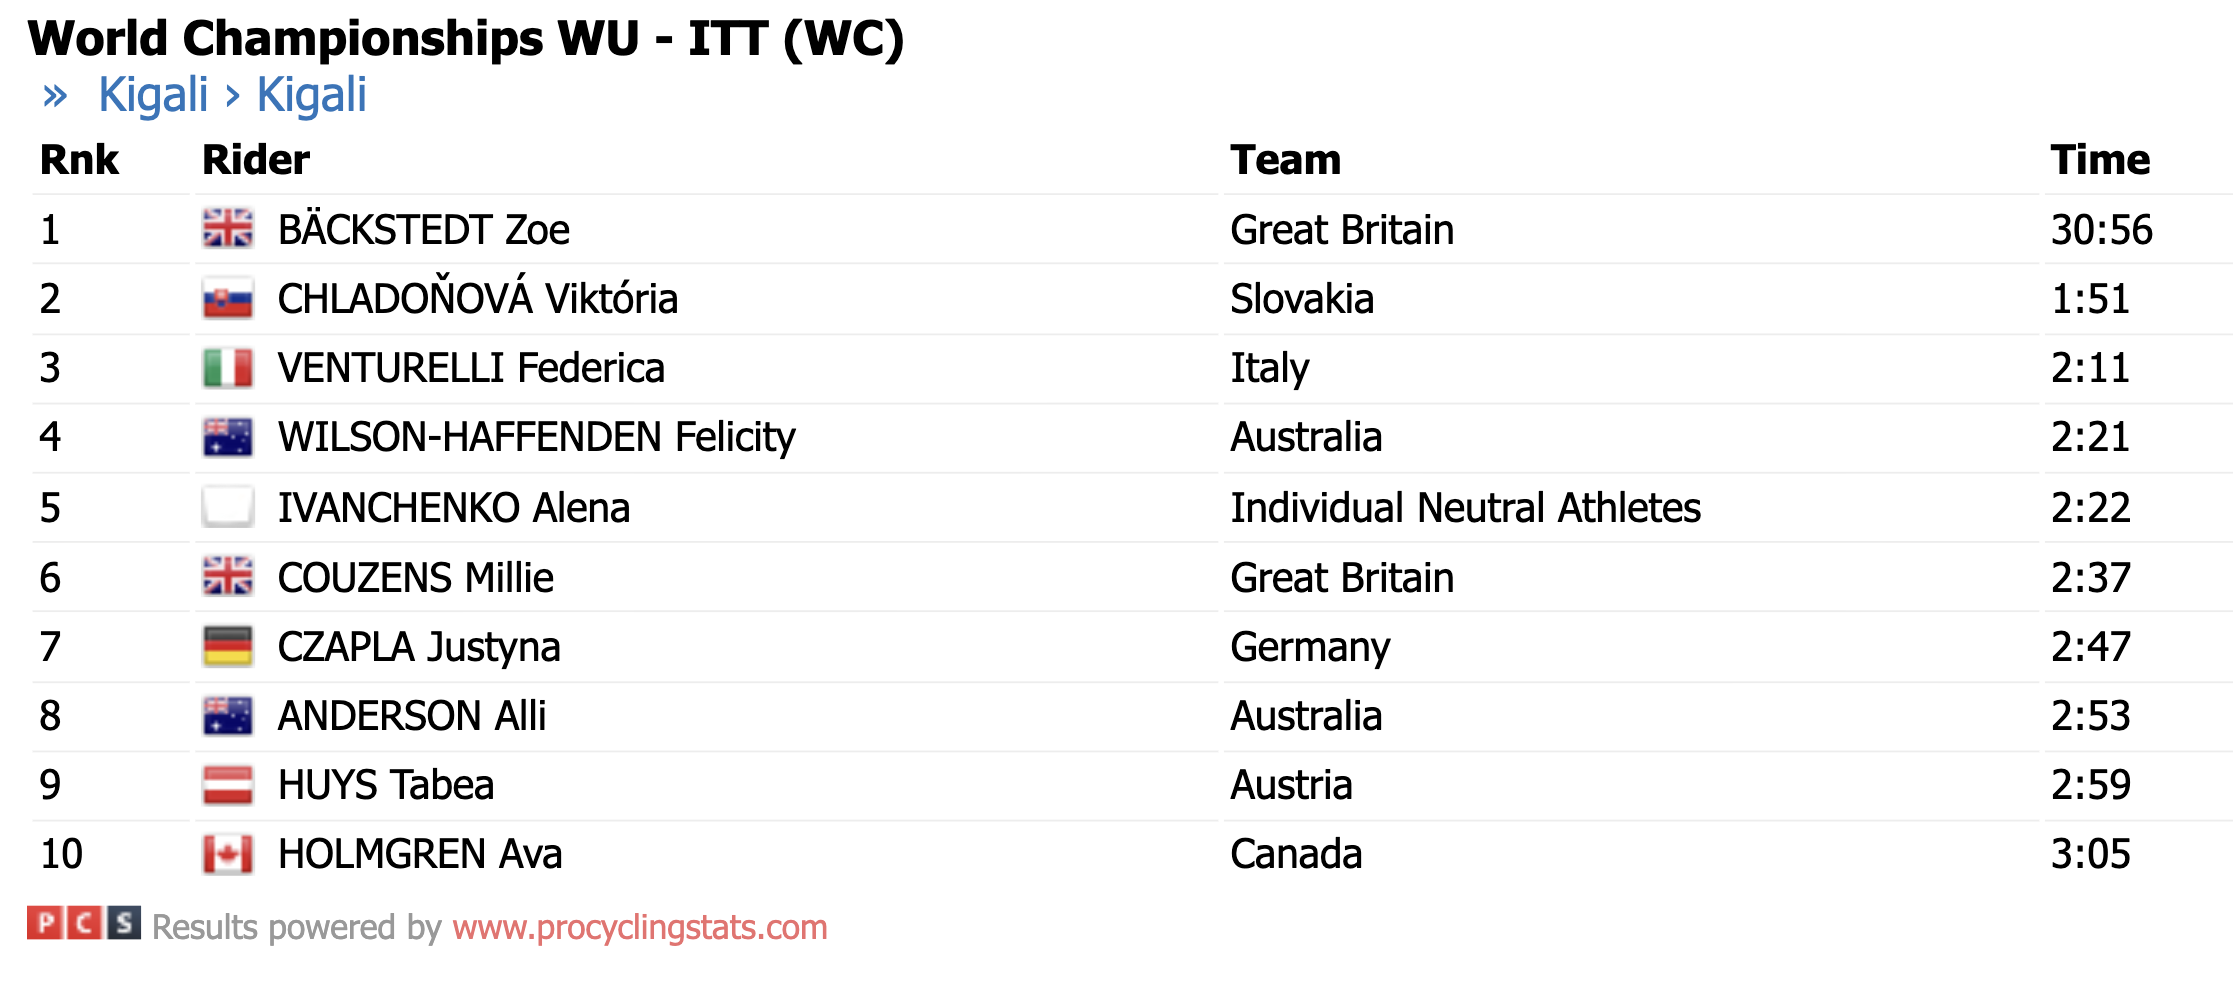Open the first Kigali breadcrumb link

click(153, 96)
